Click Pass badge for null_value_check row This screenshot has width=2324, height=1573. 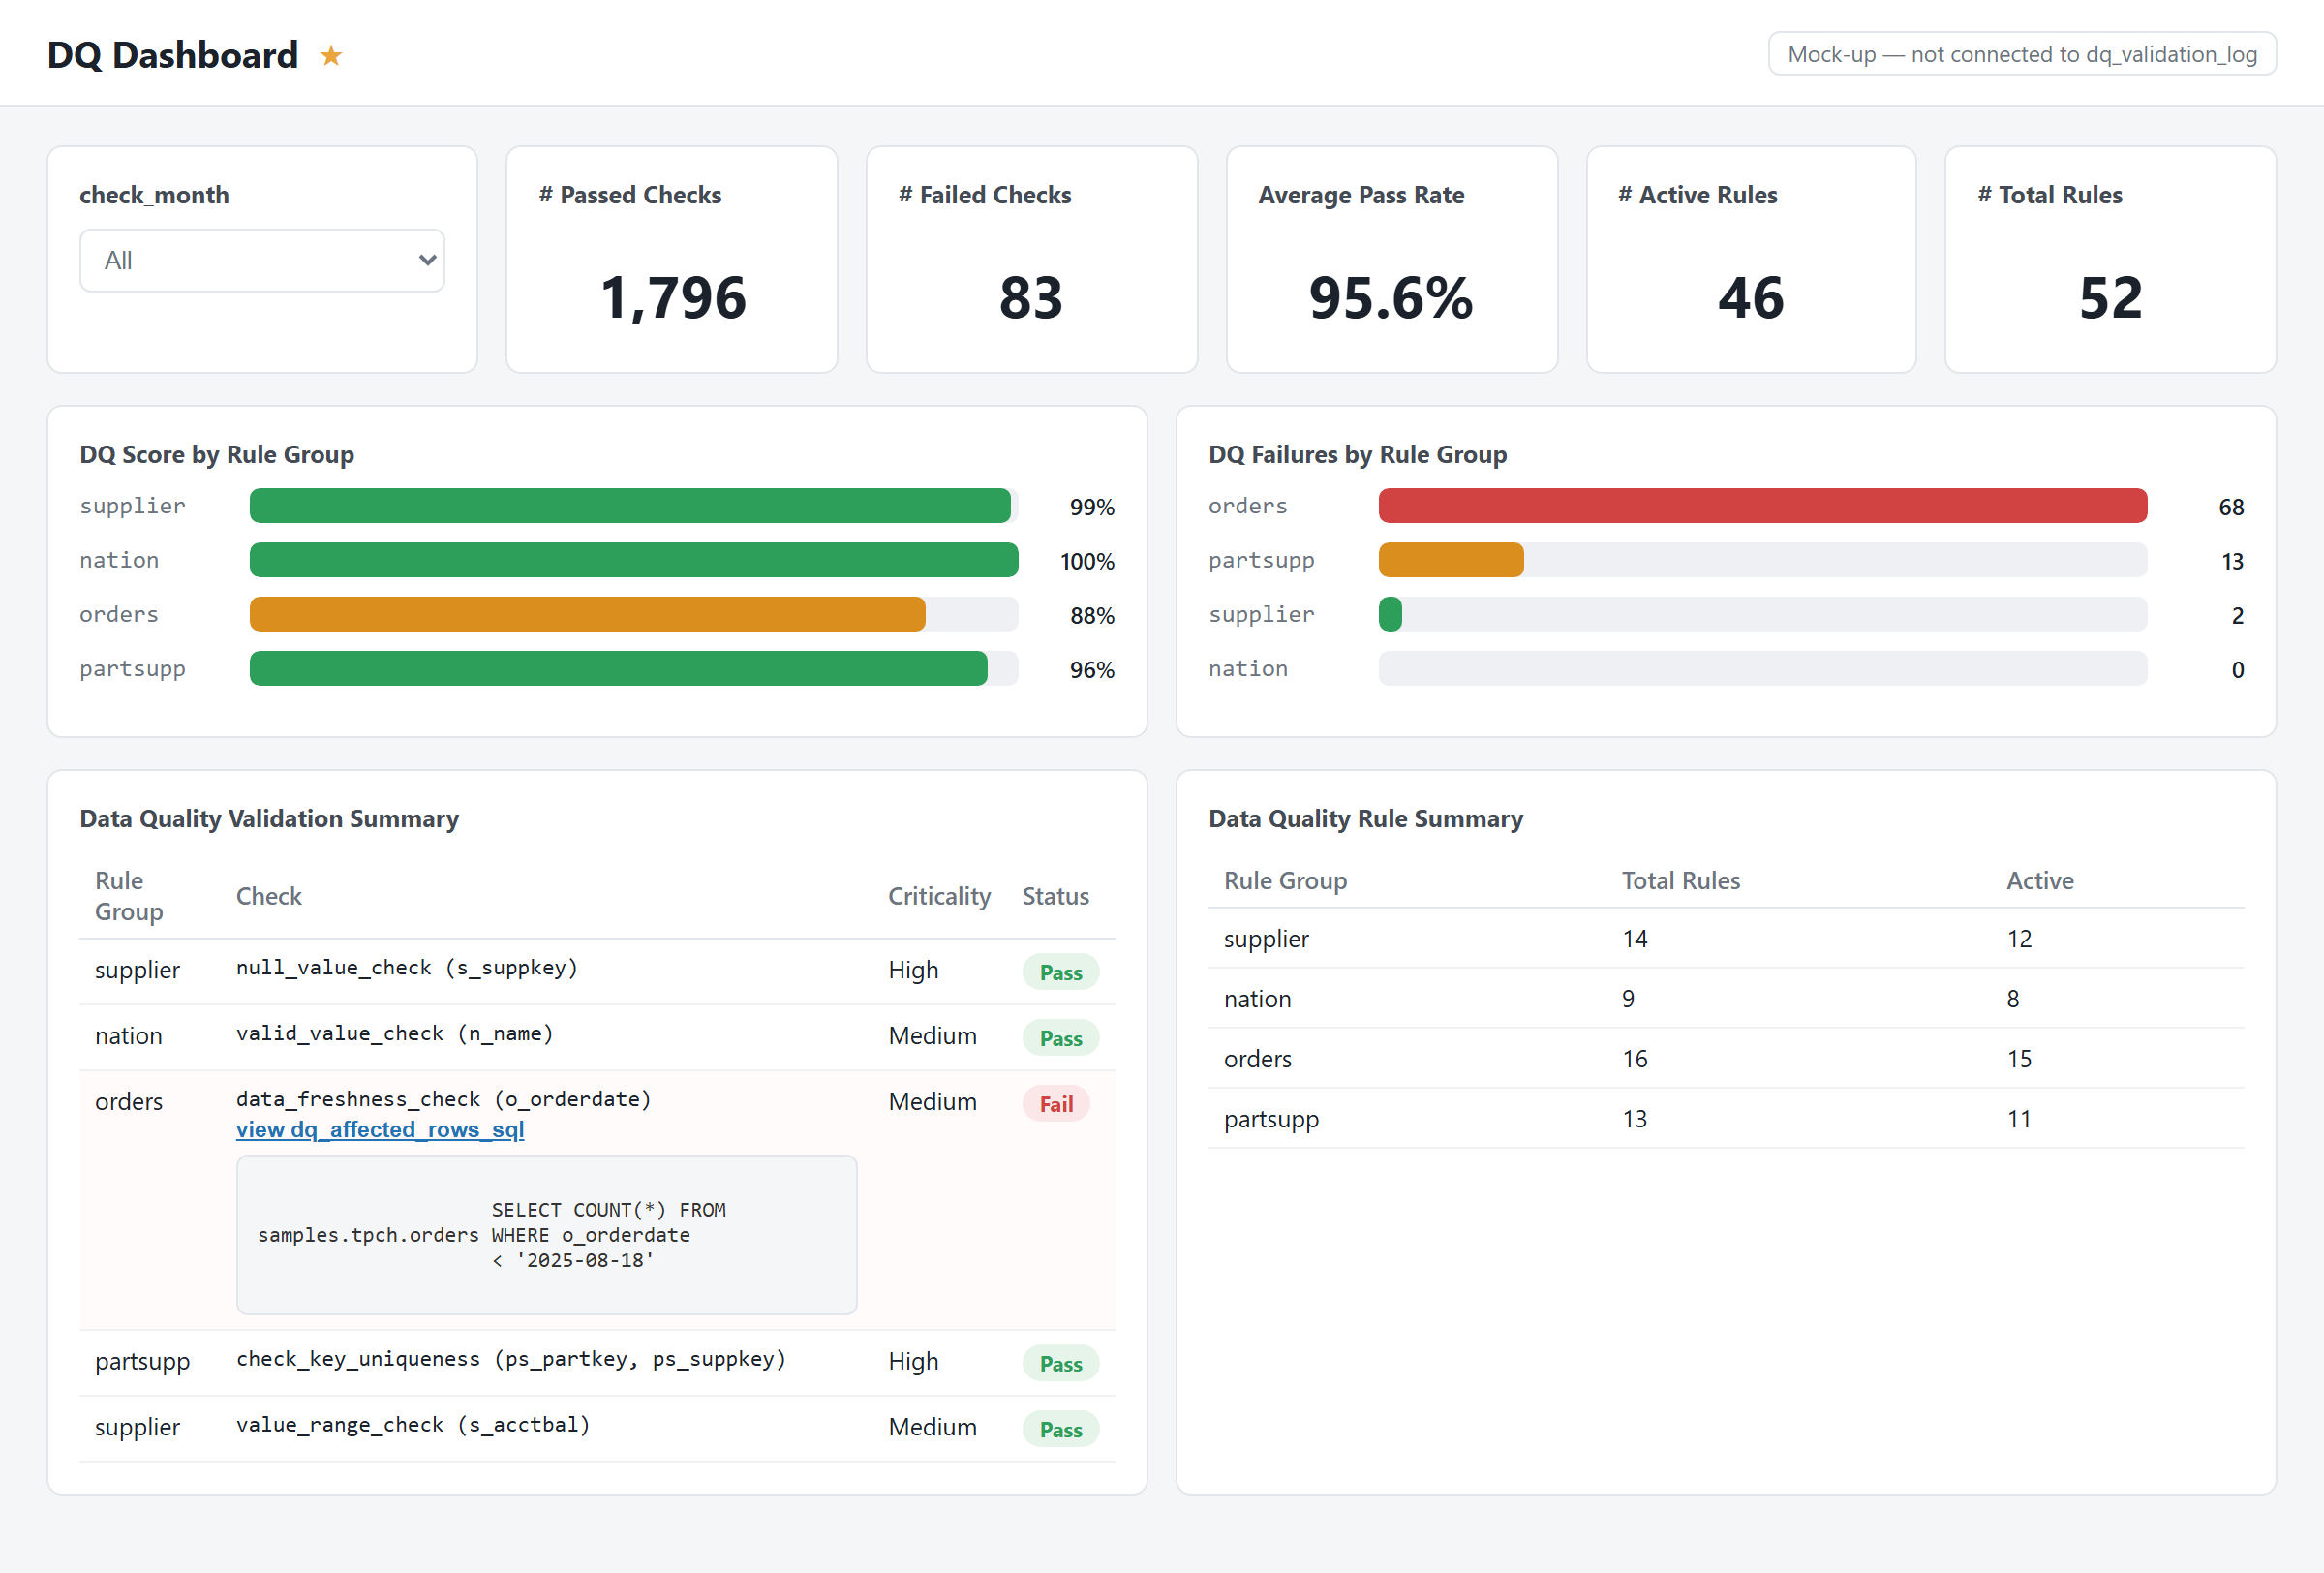pos(1060,972)
